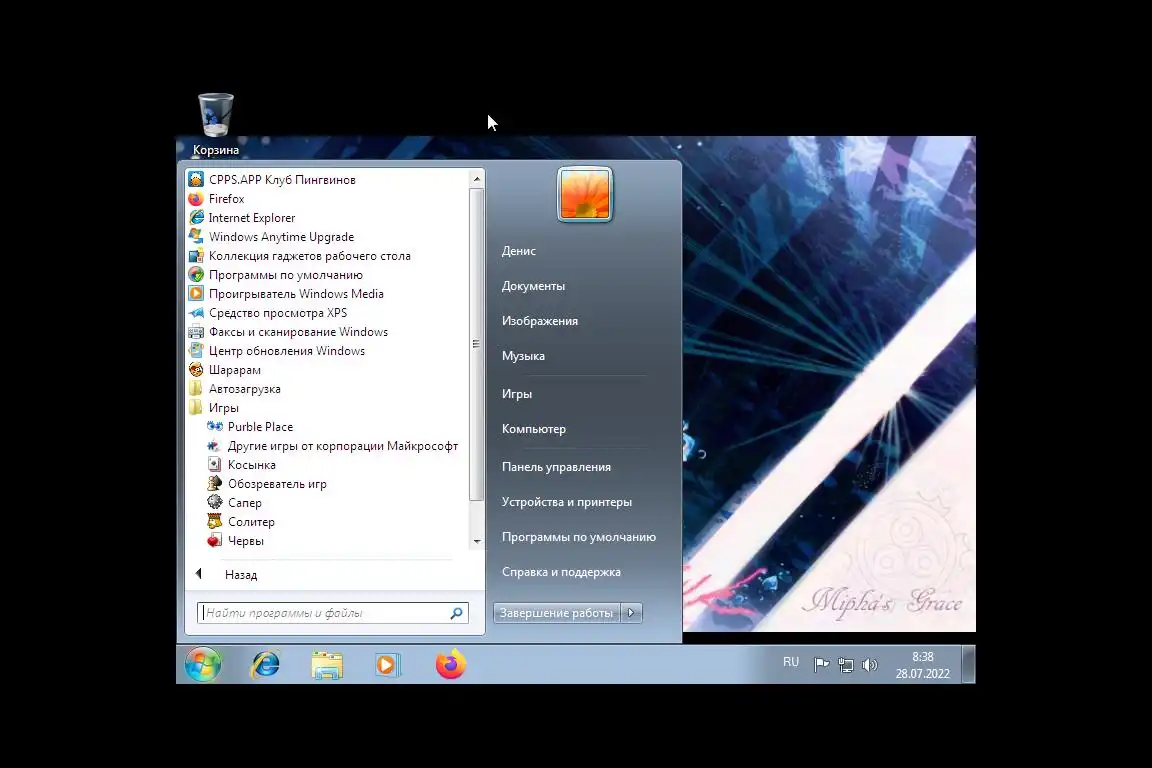Open Internet Explorer from the taskbar

[x=265, y=665]
